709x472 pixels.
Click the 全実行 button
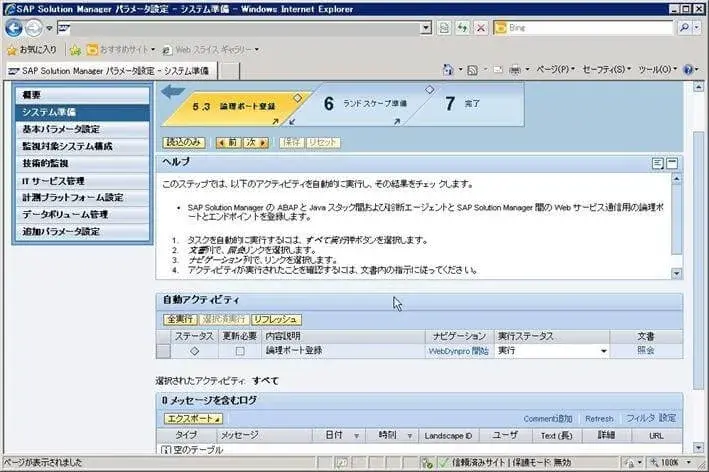click(x=180, y=320)
